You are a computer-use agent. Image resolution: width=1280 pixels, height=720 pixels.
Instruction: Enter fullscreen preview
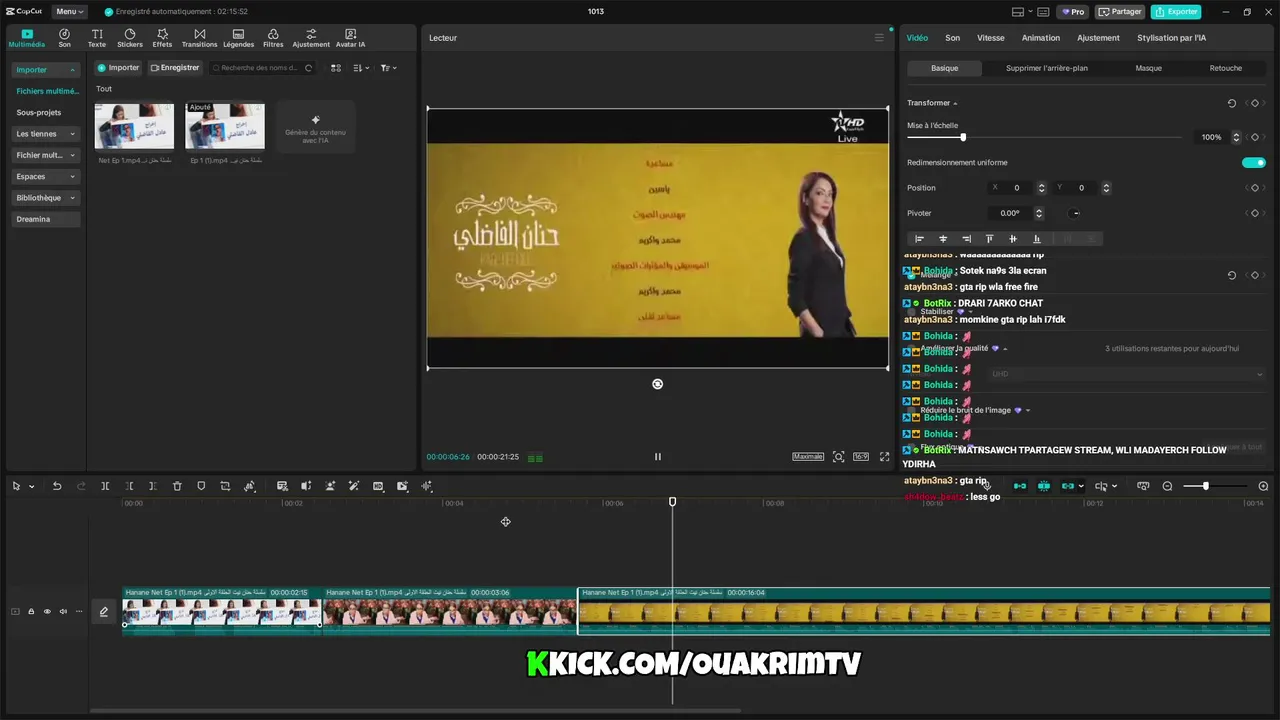pyautogui.click(x=884, y=456)
